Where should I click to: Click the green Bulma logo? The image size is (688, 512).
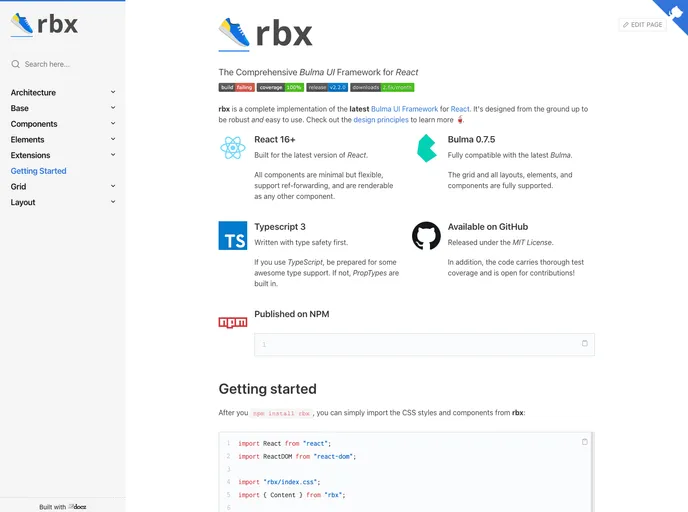pos(426,148)
